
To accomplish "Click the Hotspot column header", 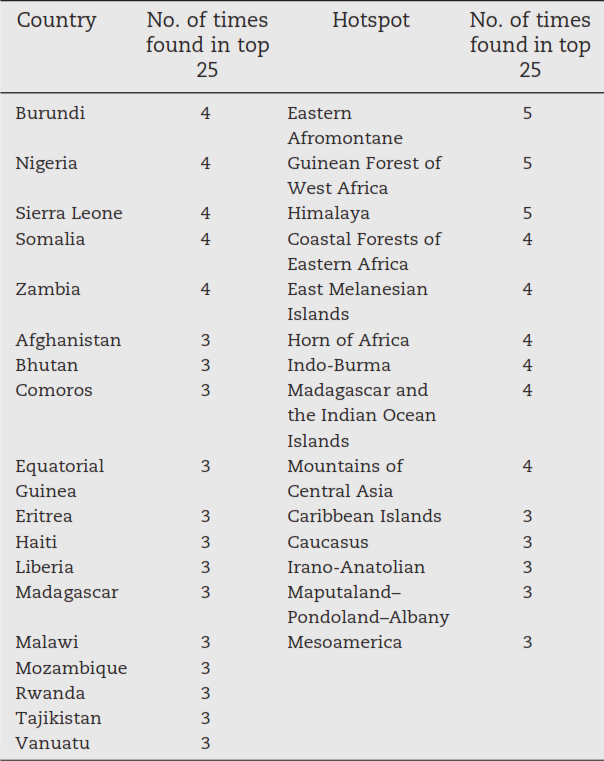I will [x=371, y=20].
